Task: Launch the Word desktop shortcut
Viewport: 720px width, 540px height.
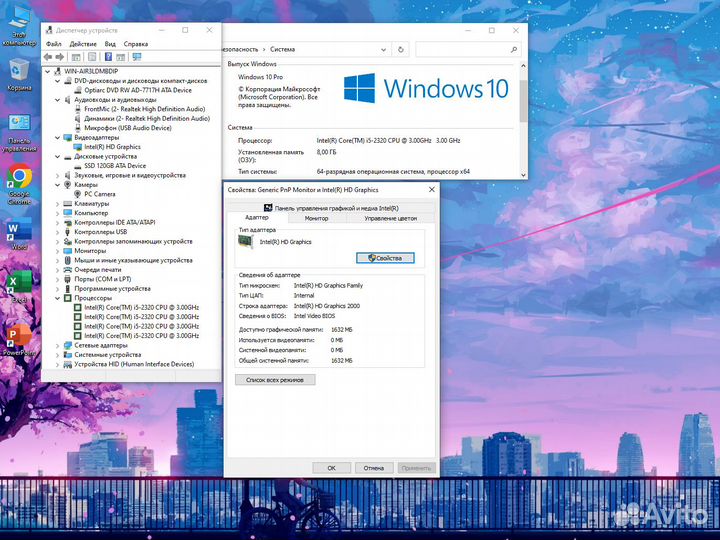Action: tap(19, 234)
